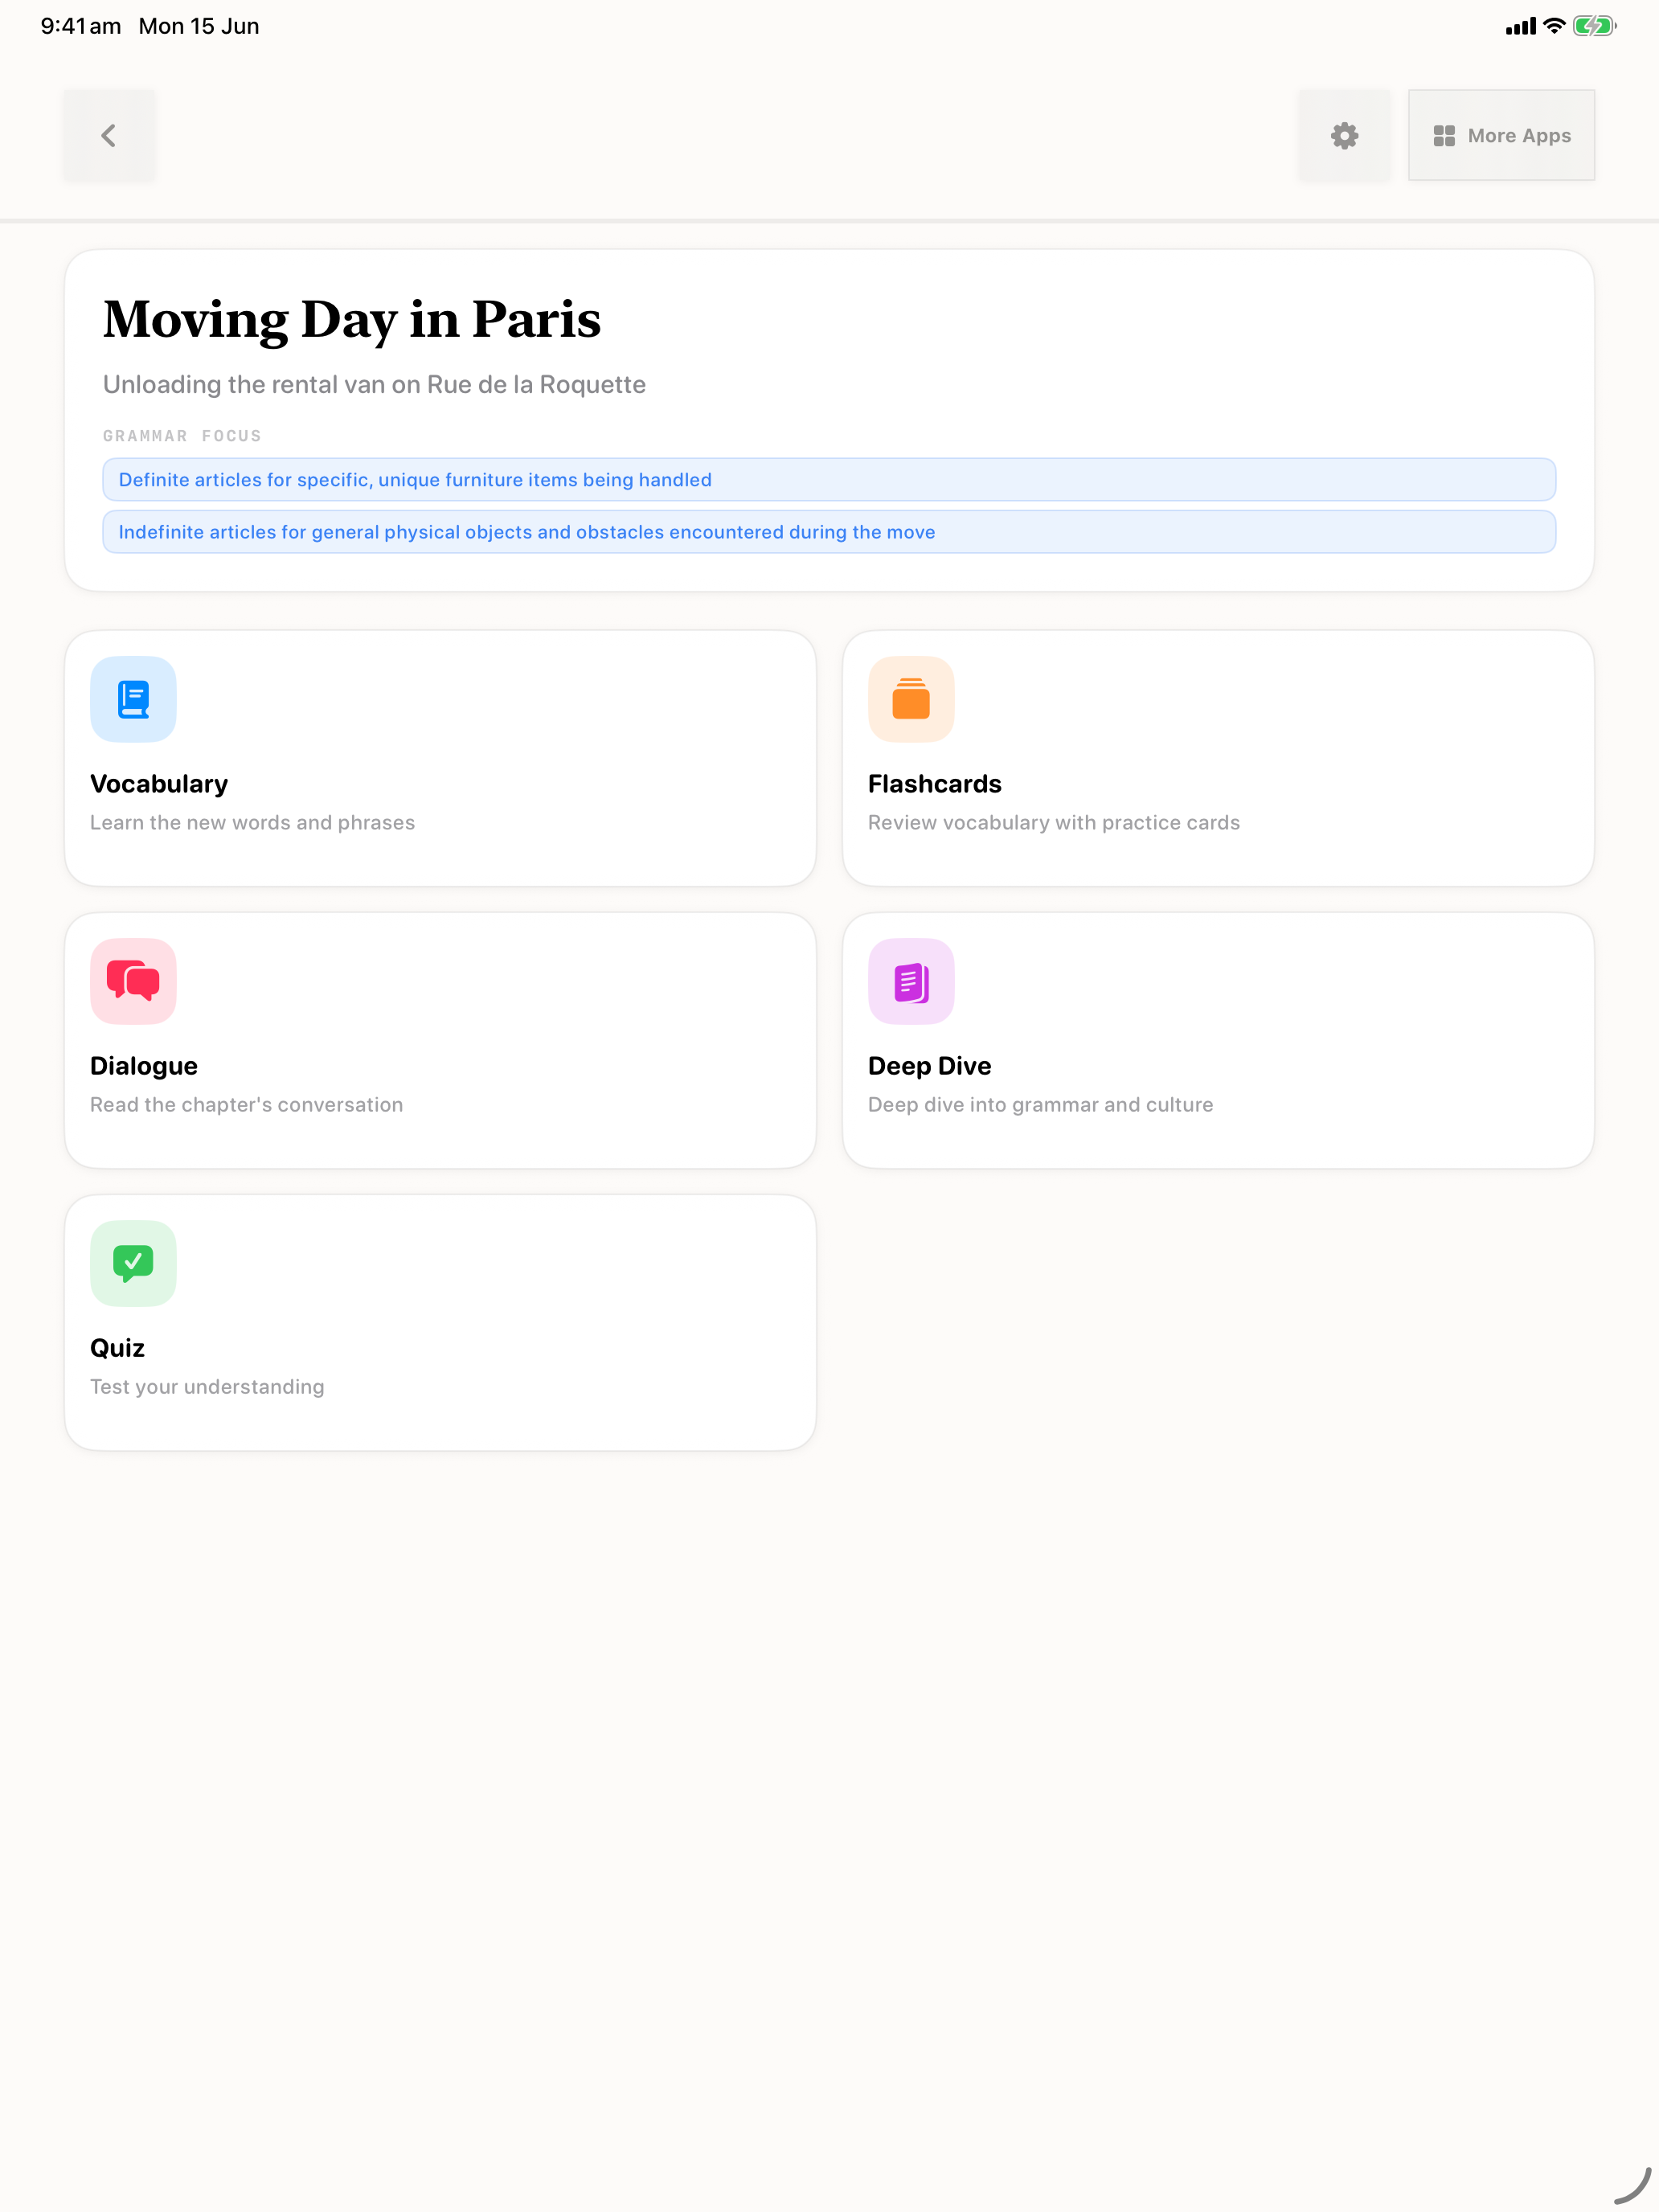Open the Flashcards section title
The image size is (1659, 2212).
pos(934,784)
